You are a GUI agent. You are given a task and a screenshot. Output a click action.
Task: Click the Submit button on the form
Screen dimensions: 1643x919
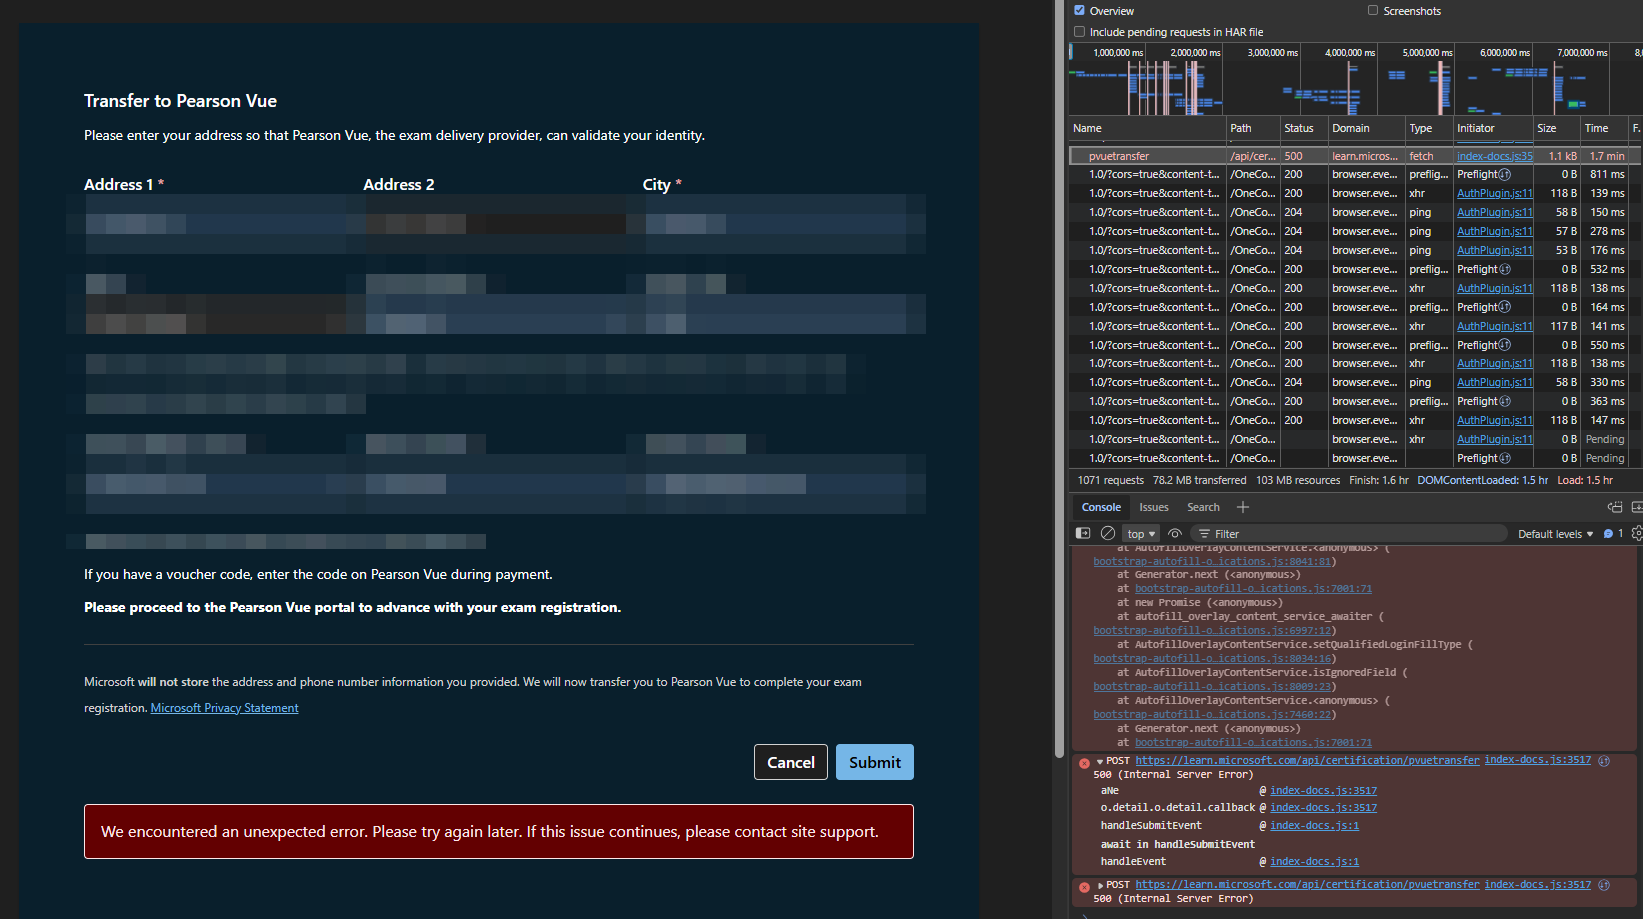pos(875,762)
